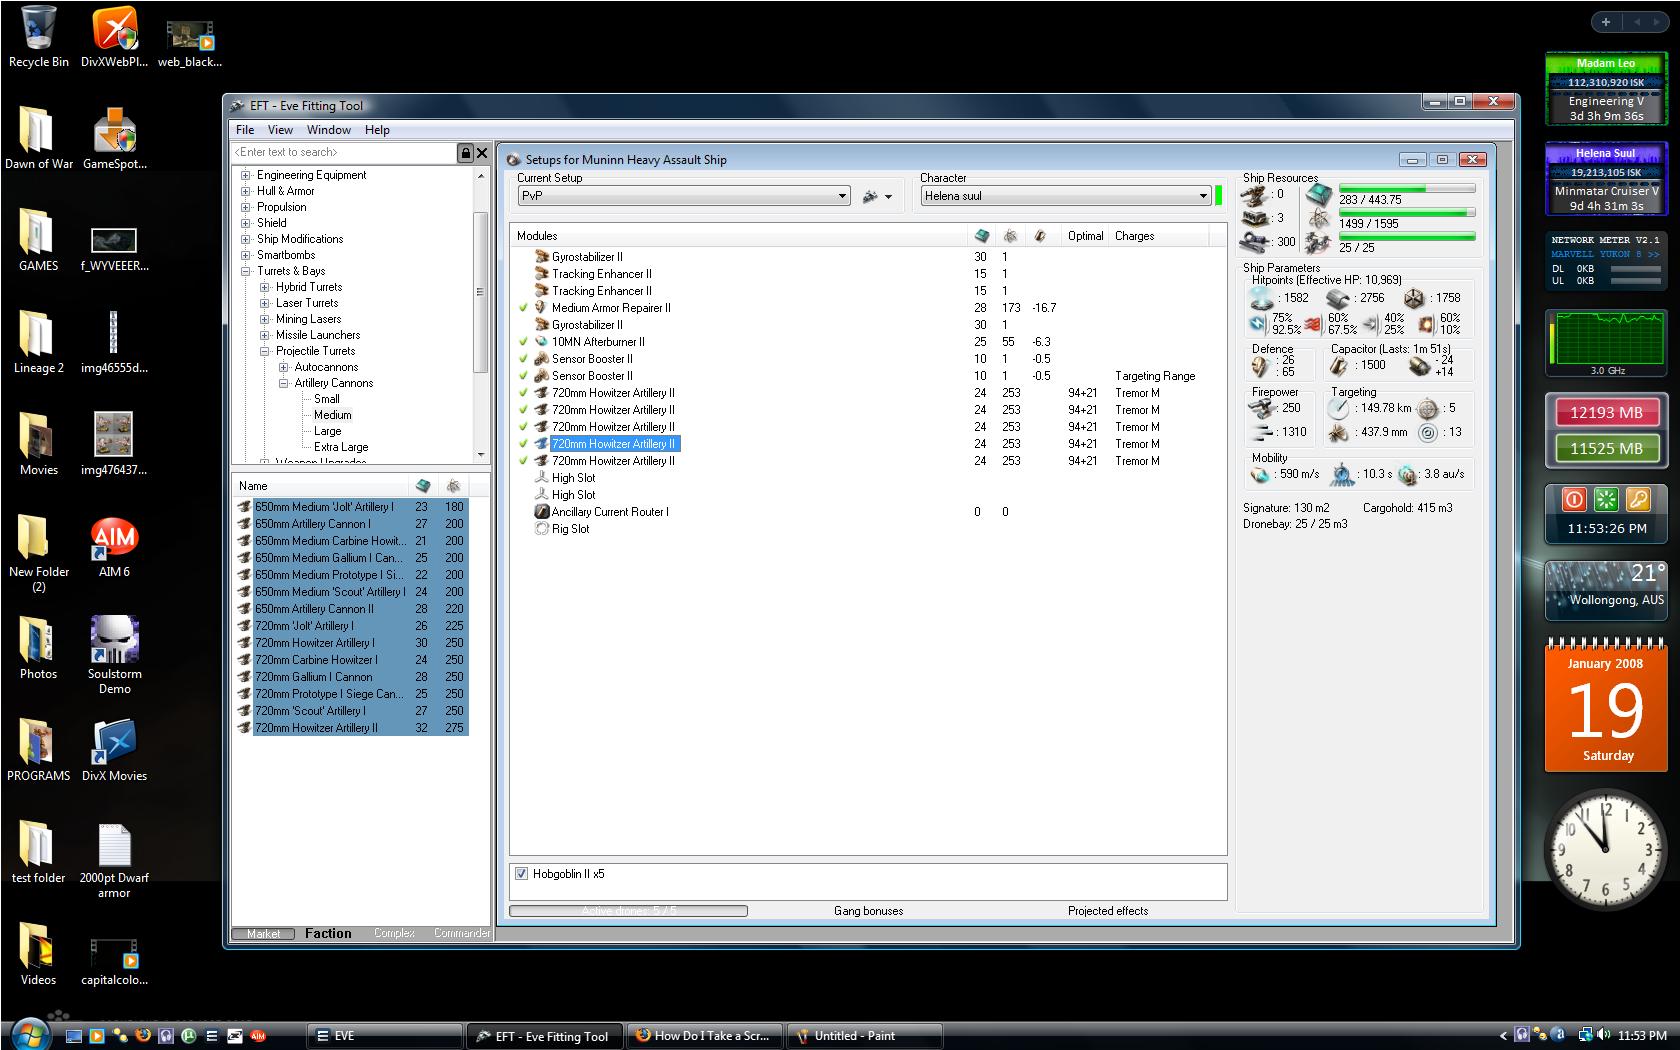Sort the item list by its powergrid icon column
This screenshot has height=1050, width=1680.
click(x=453, y=486)
